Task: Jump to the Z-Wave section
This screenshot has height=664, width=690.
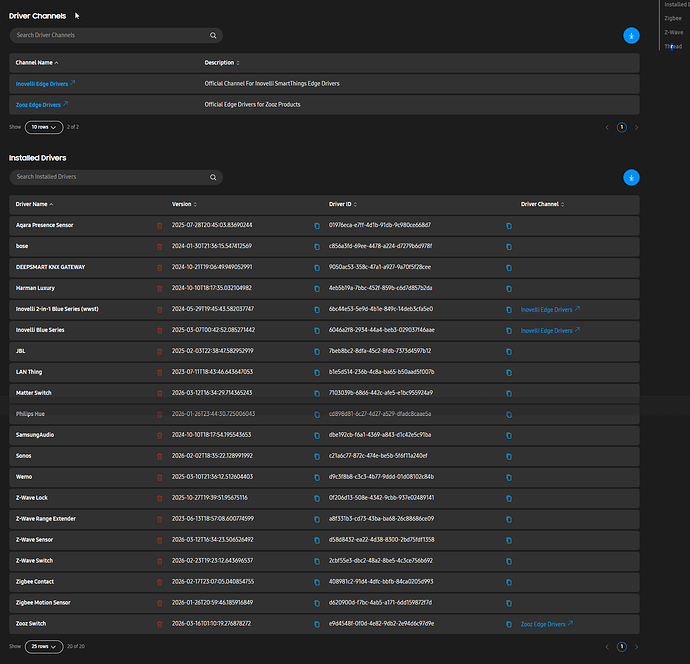Action: pos(674,33)
